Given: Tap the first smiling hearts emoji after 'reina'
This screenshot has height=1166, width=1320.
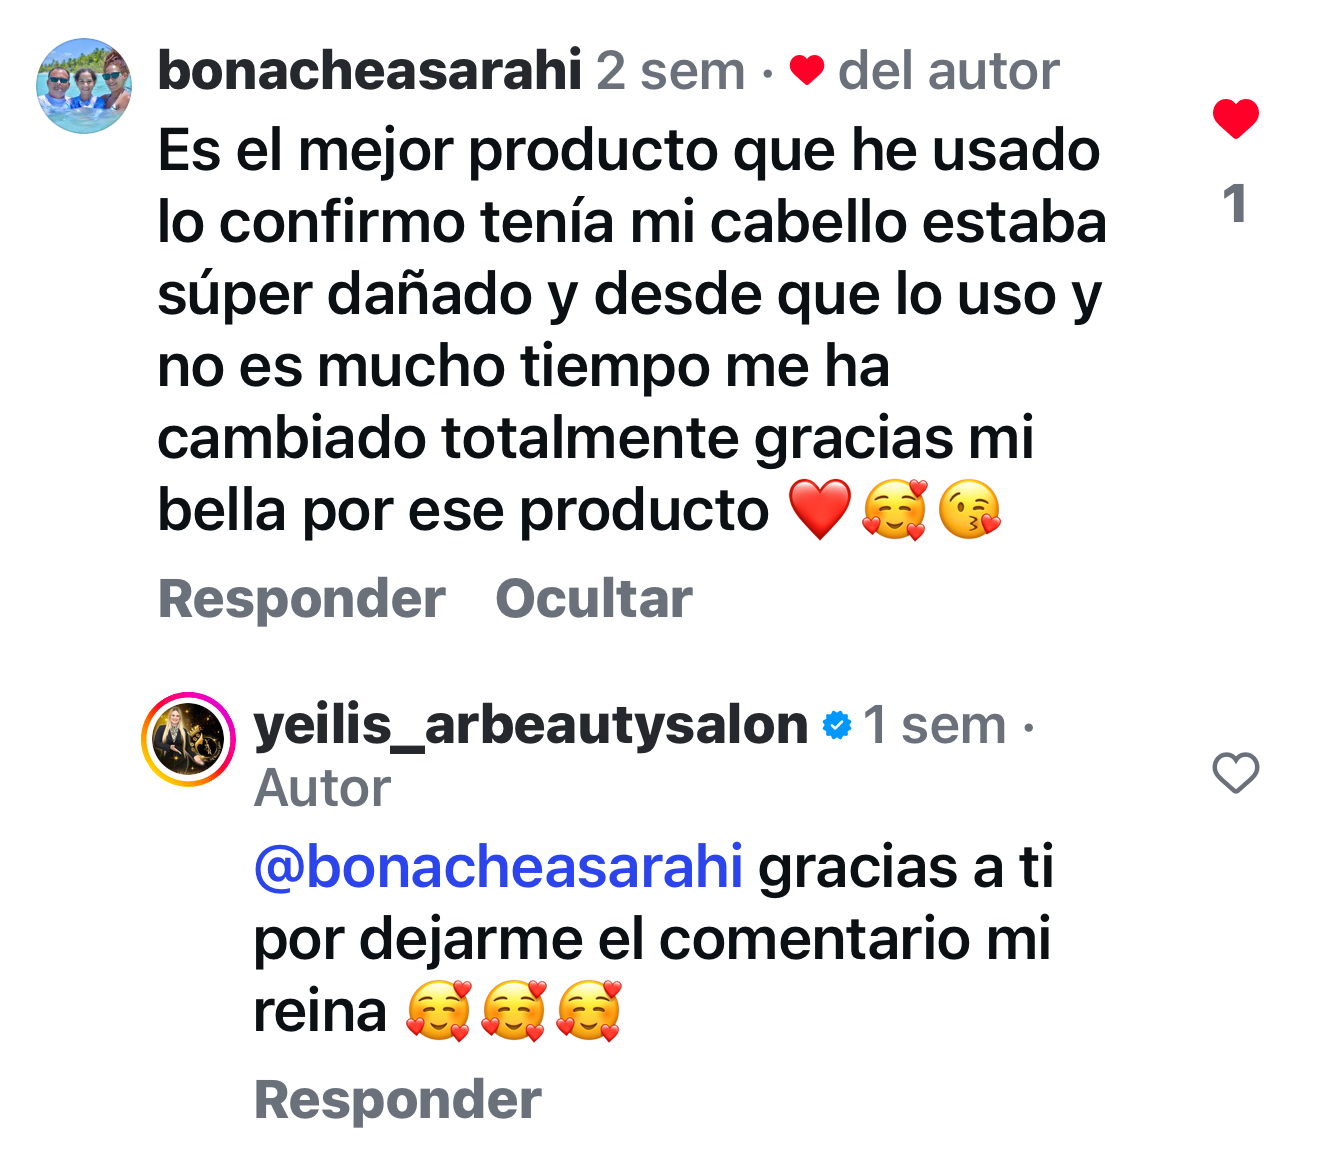Looking at the screenshot, I should click(438, 1011).
